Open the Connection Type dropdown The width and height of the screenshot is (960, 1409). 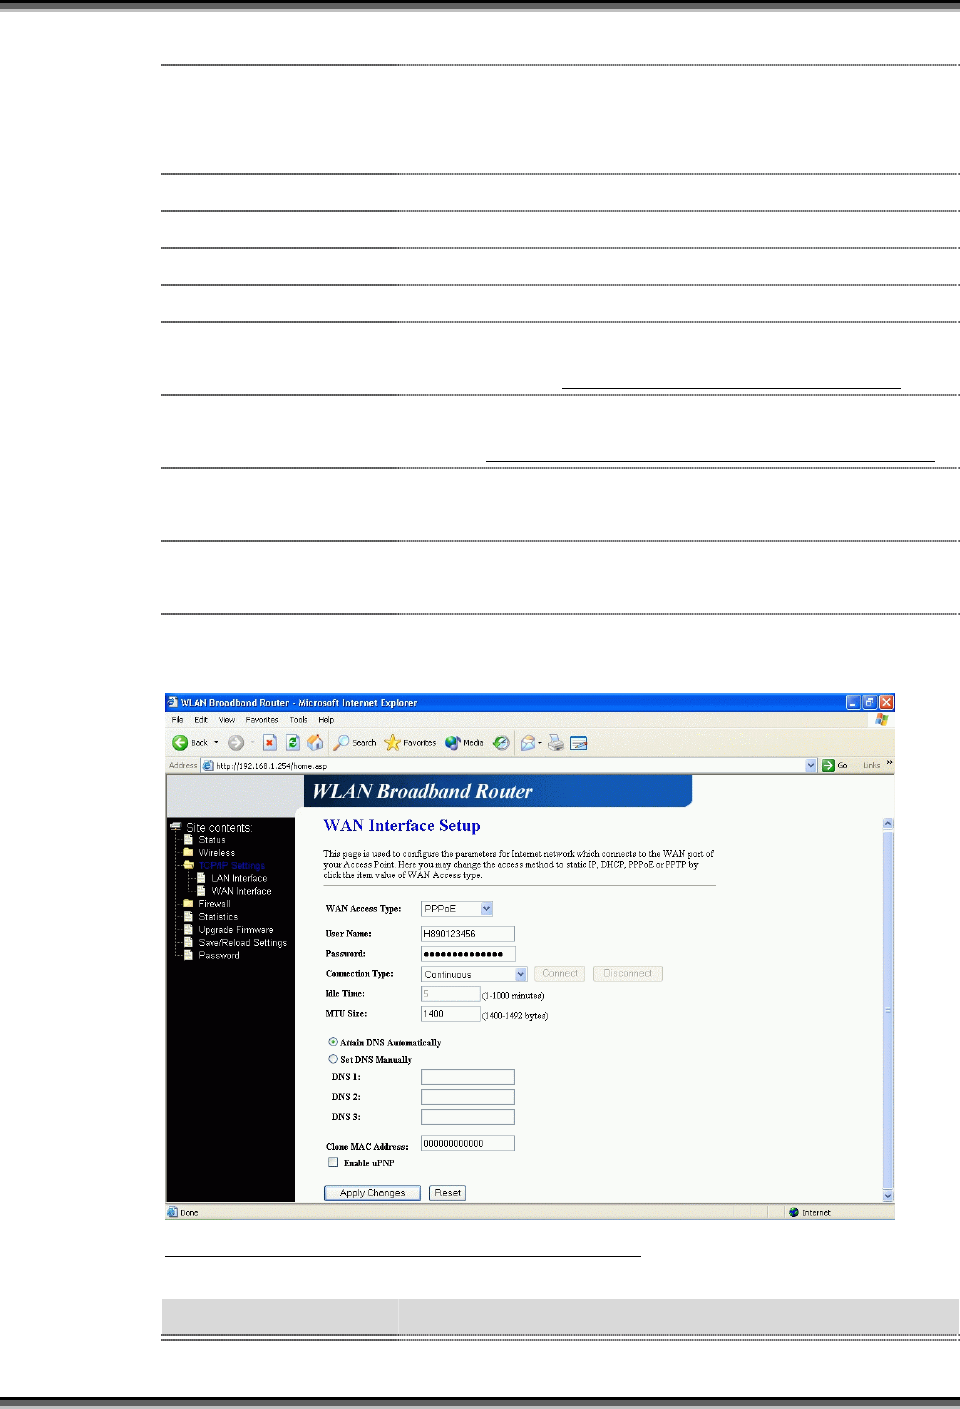pos(474,974)
